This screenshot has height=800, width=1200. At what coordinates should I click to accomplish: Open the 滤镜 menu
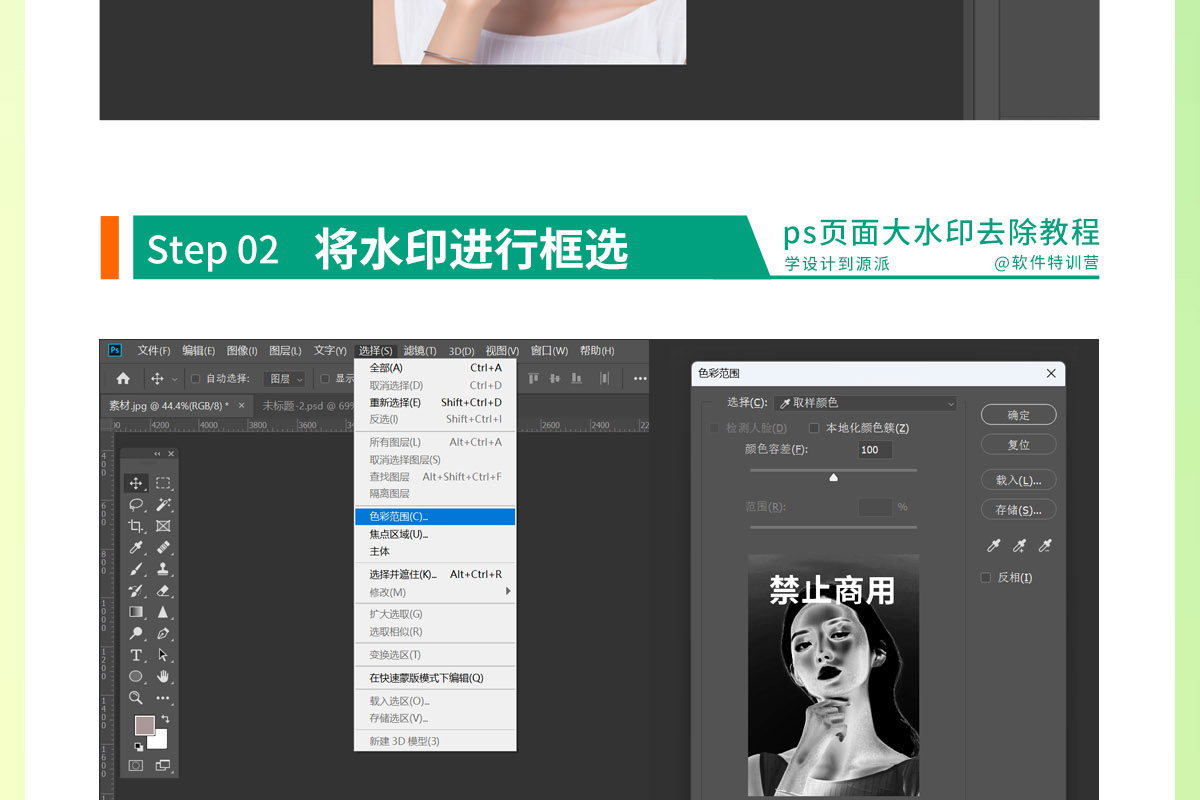[419, 351]
